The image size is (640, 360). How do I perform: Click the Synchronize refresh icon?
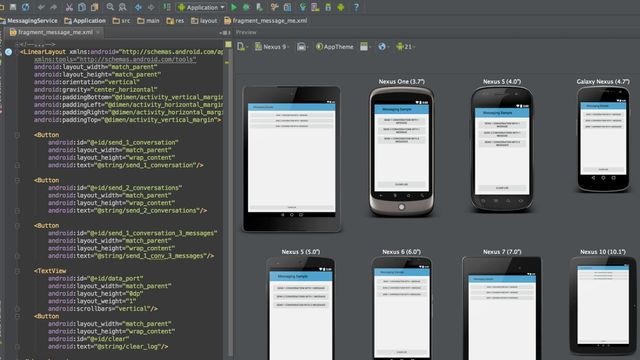pyautogui.click(x=25, y=7)
